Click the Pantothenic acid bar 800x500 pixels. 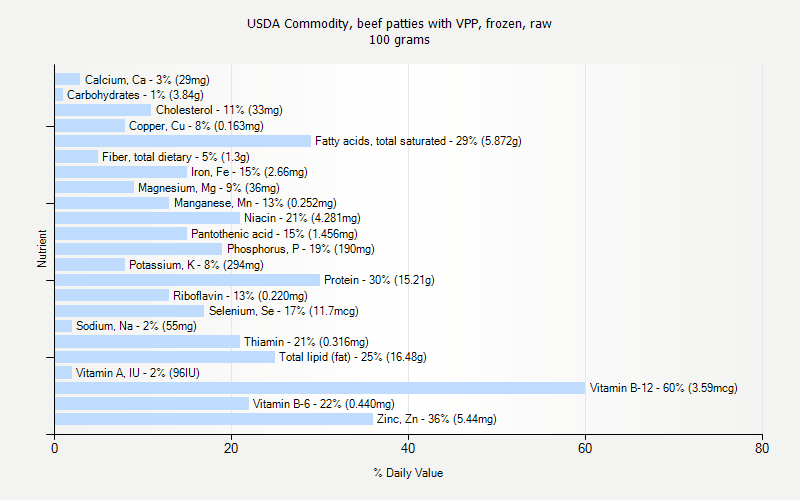(121, 234)
